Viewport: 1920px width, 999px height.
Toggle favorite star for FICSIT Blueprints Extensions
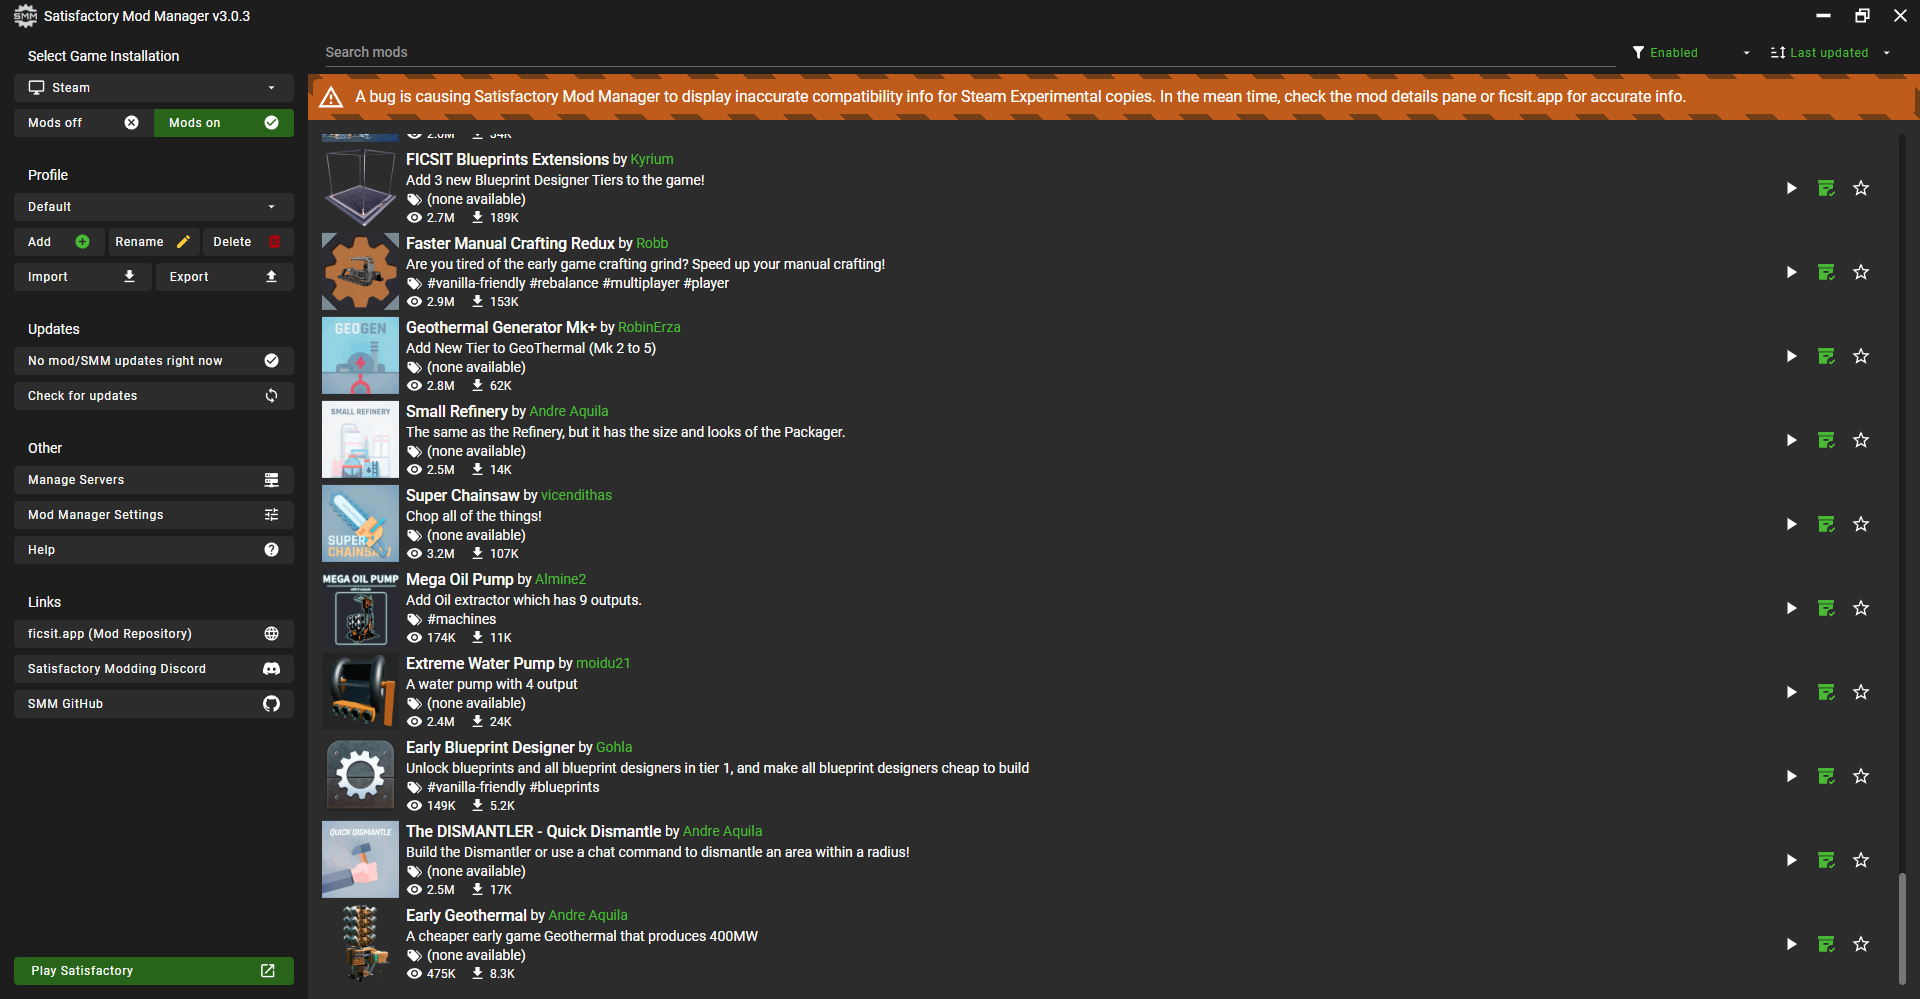pos(1861,188)
